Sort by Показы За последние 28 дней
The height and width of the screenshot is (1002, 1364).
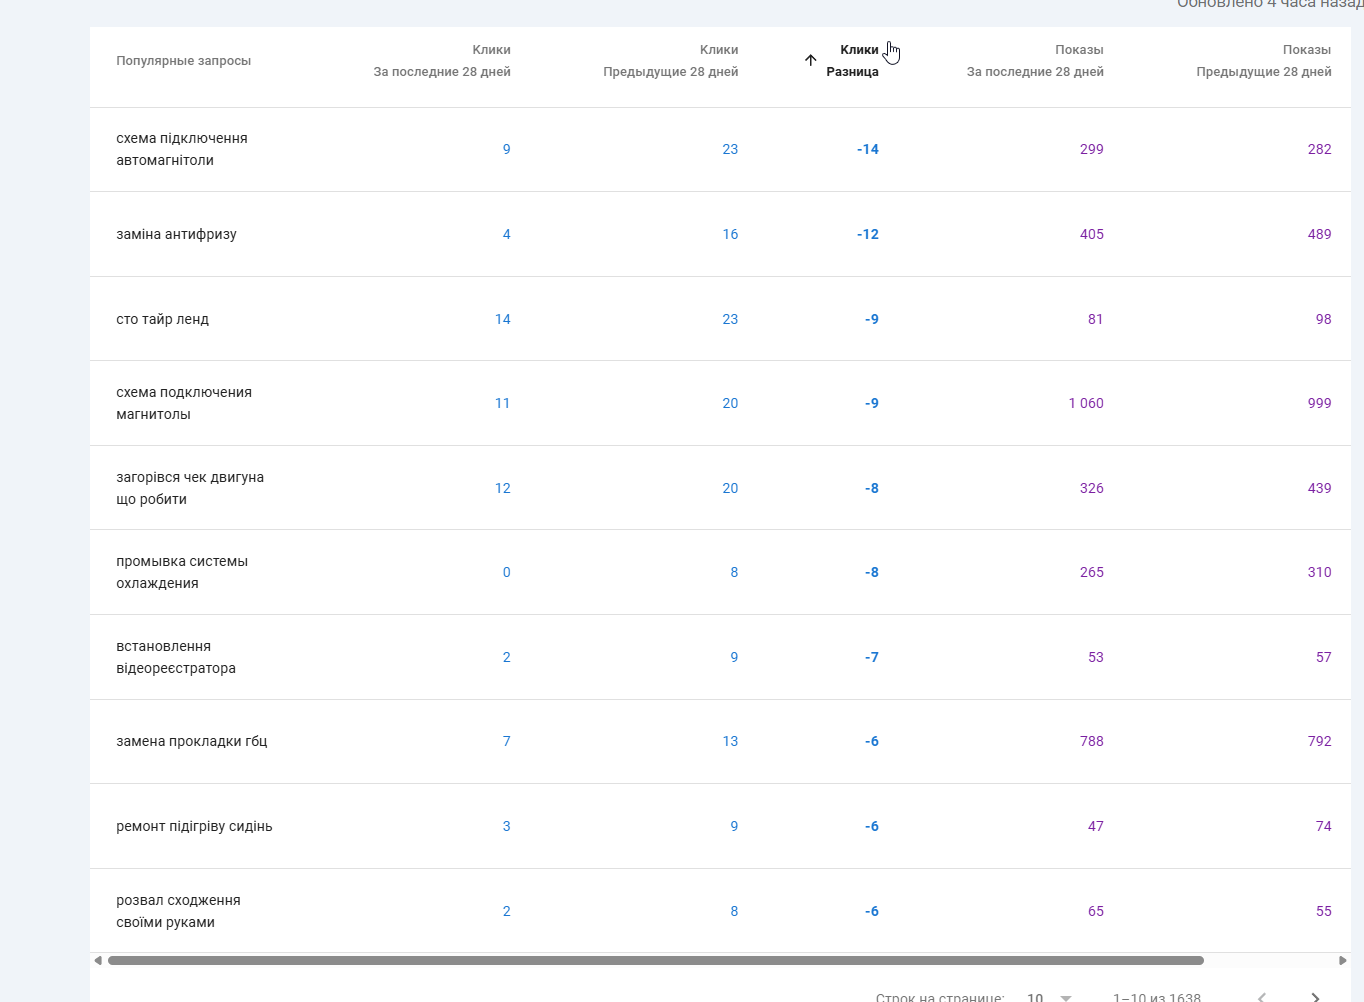(x=1035, y=60)
